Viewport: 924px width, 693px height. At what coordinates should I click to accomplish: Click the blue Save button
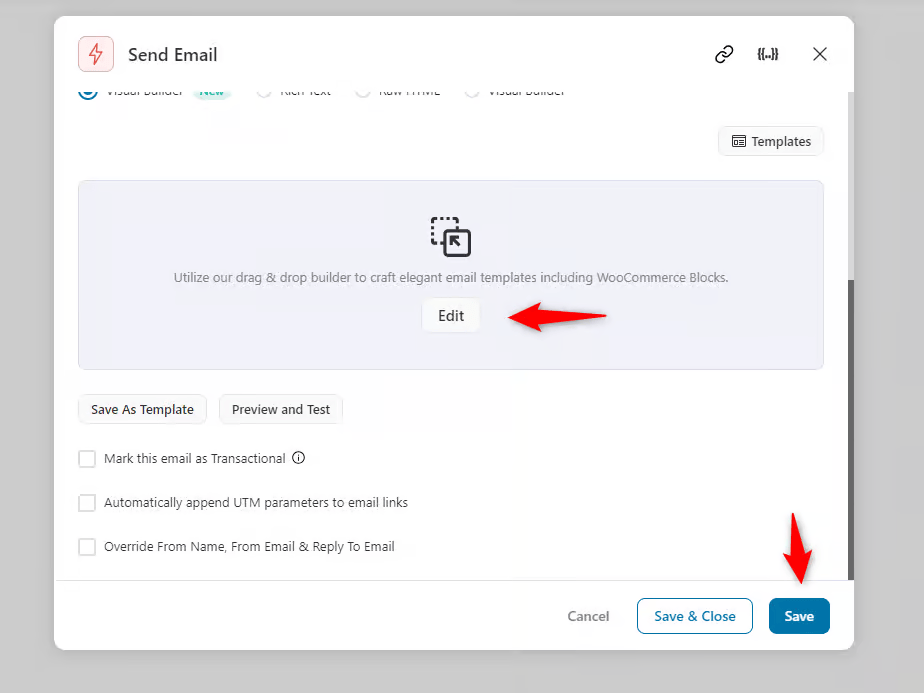click(799, 616)
